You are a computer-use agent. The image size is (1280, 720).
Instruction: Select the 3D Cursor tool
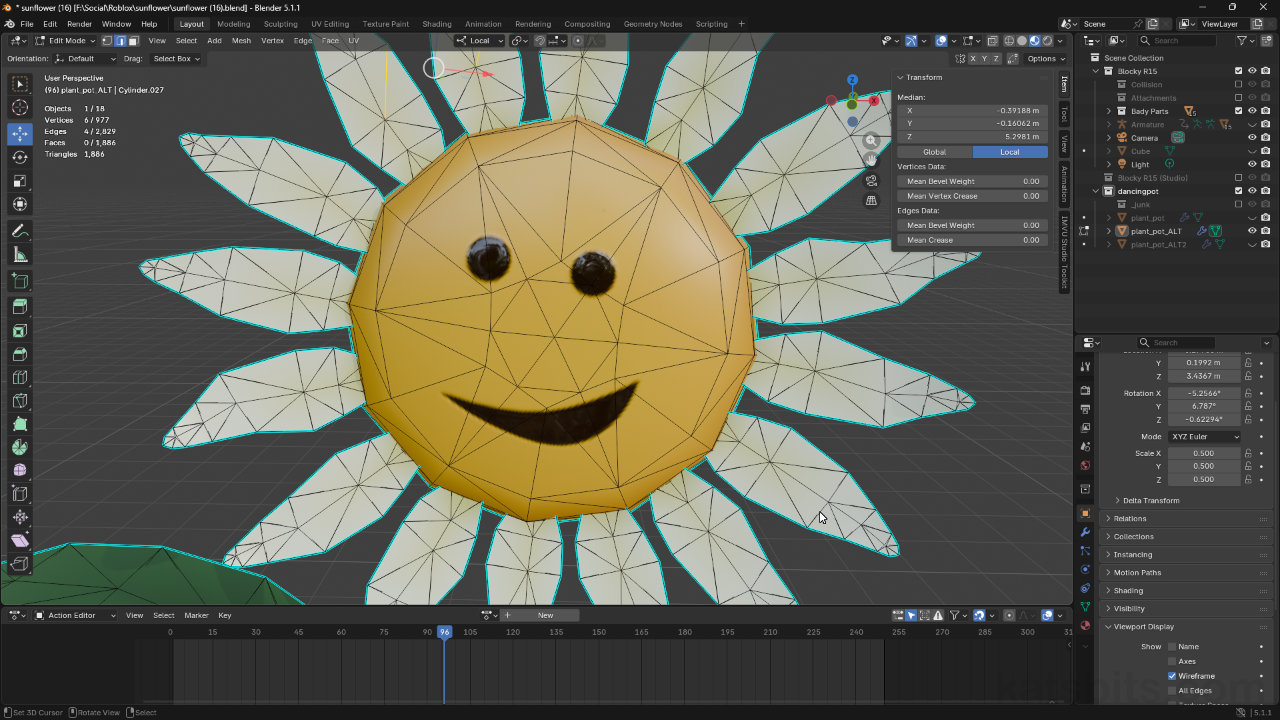pos(20,108)
